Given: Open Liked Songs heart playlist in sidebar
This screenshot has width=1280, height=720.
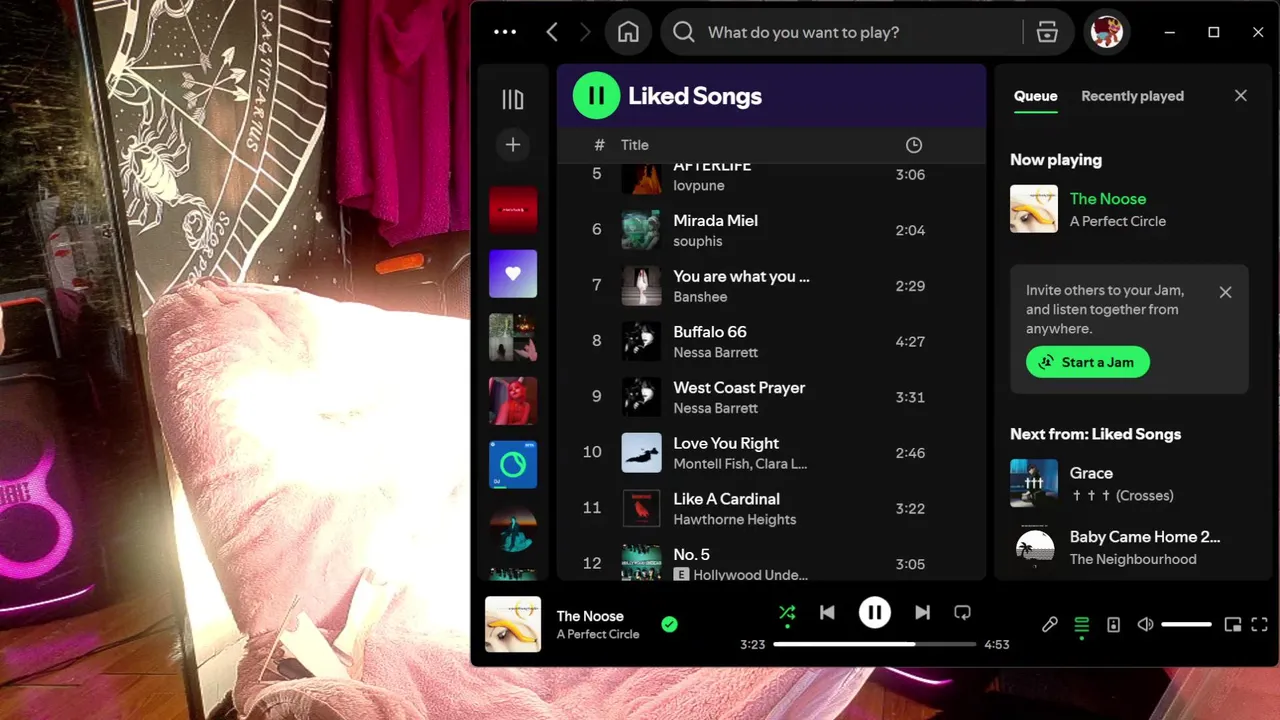Looking at the screenshot, I should (x=513, y=274).
